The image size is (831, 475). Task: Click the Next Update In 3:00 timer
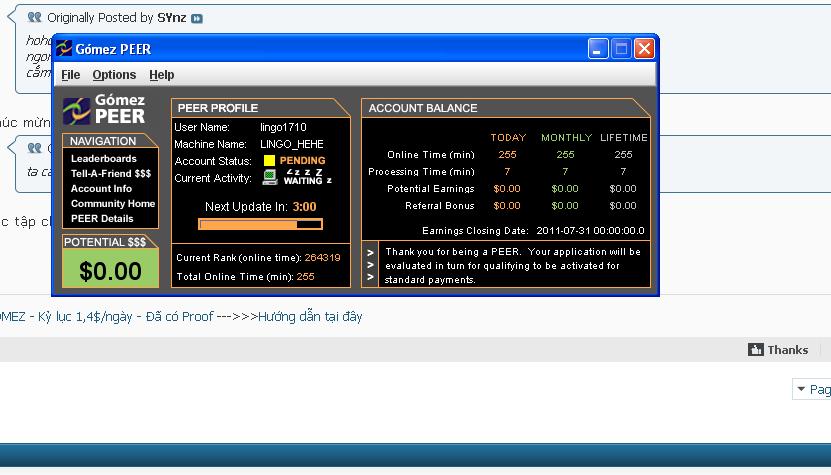304,207
